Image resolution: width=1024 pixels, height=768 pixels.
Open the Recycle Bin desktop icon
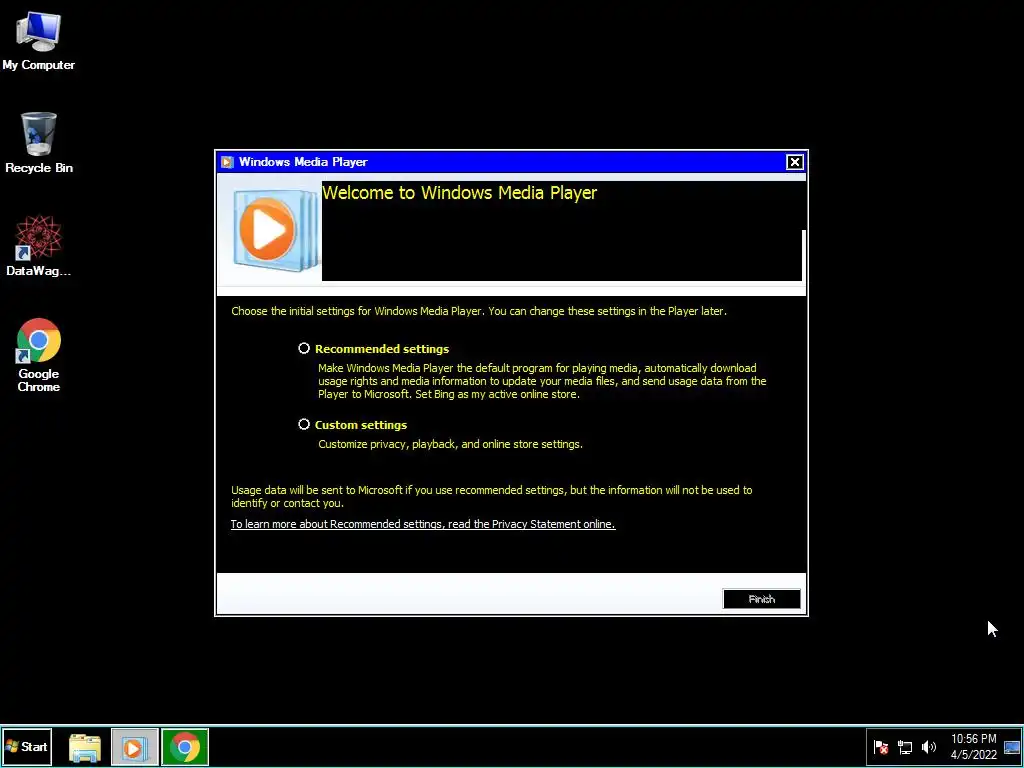39,143
